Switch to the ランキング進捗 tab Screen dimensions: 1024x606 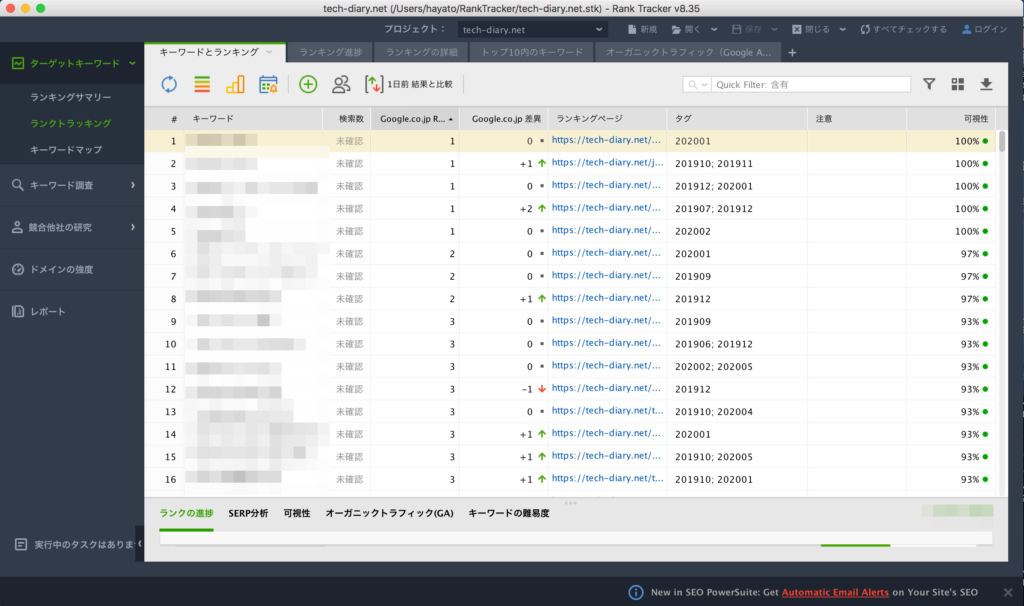click(x=330, y=52)
